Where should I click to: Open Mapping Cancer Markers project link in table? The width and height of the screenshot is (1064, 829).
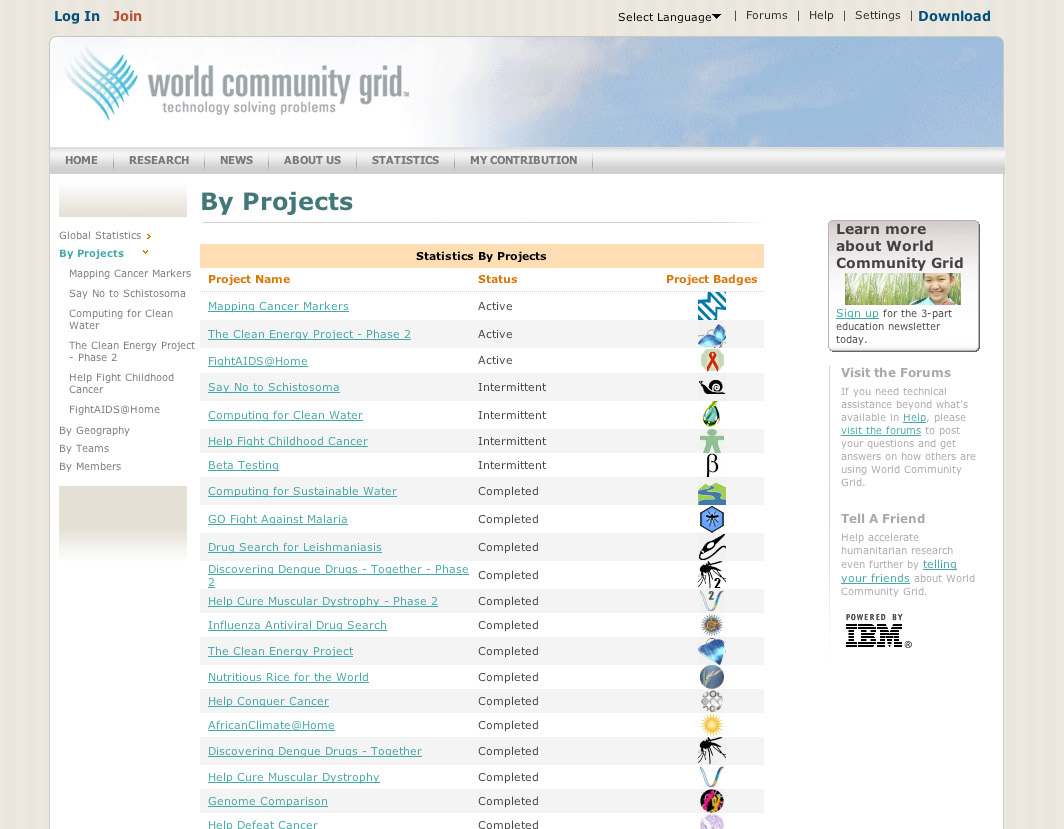click(x=278, y=306)
